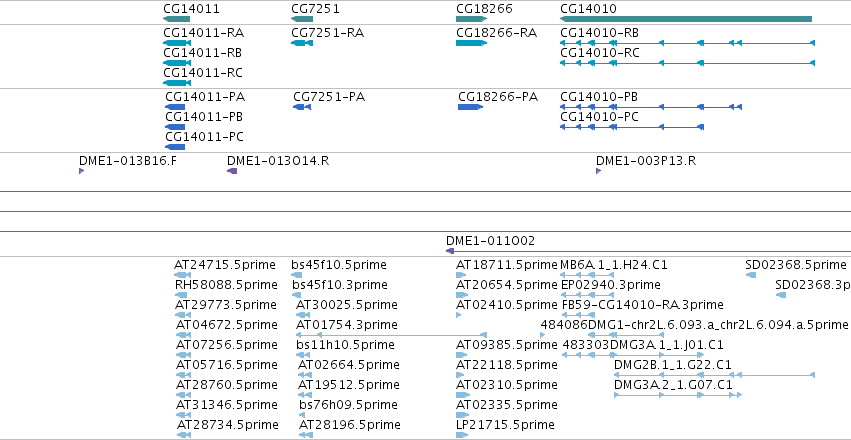
Task: Select the DME1-013B16.F marker arrow
Action: (81, 171)
